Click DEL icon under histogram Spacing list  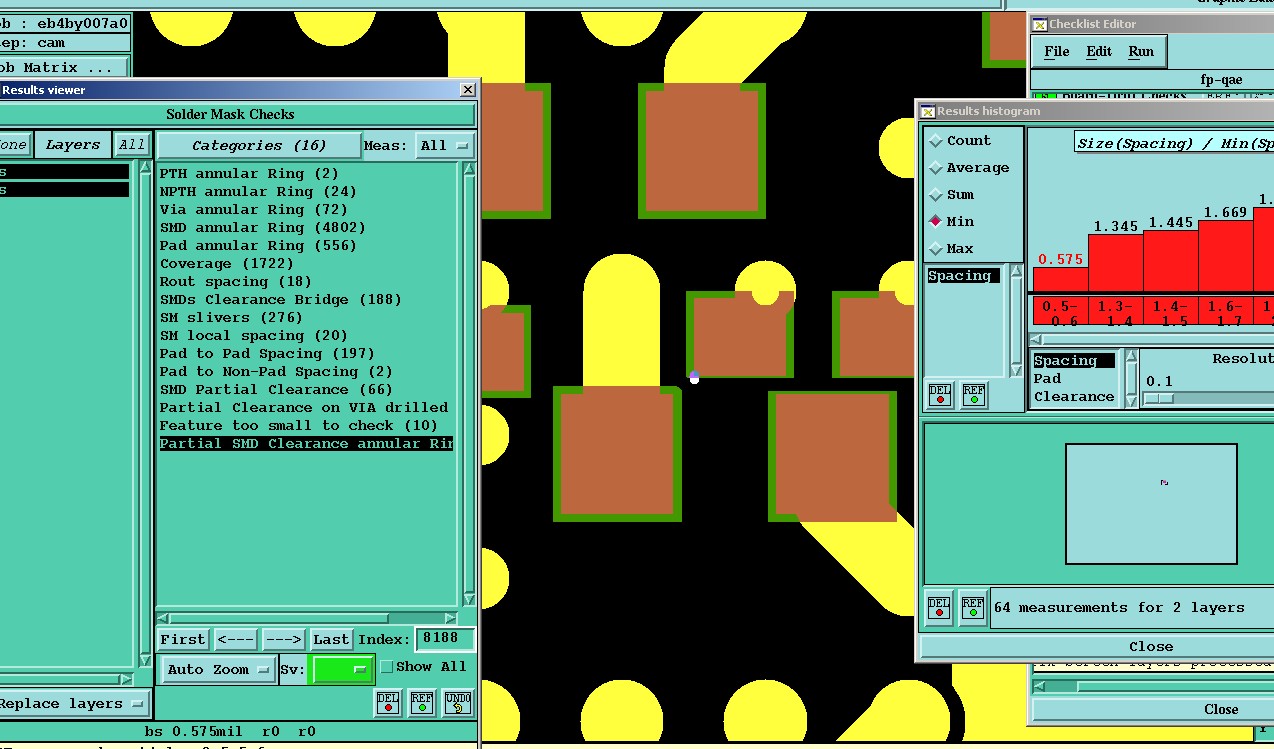click(x=939, y=395)
